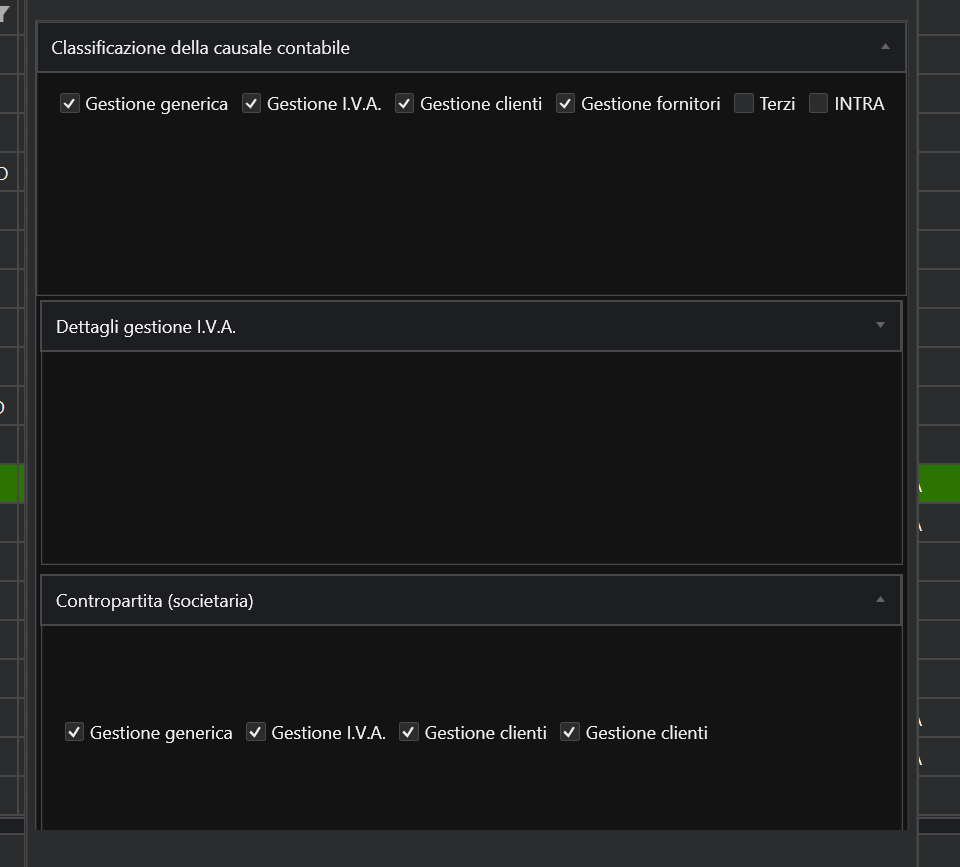The height and width of the screenshot is (867, 960).
Task: Uncheck Gestione I.V.A. in the Classificazione section
Action: point(251,103)
